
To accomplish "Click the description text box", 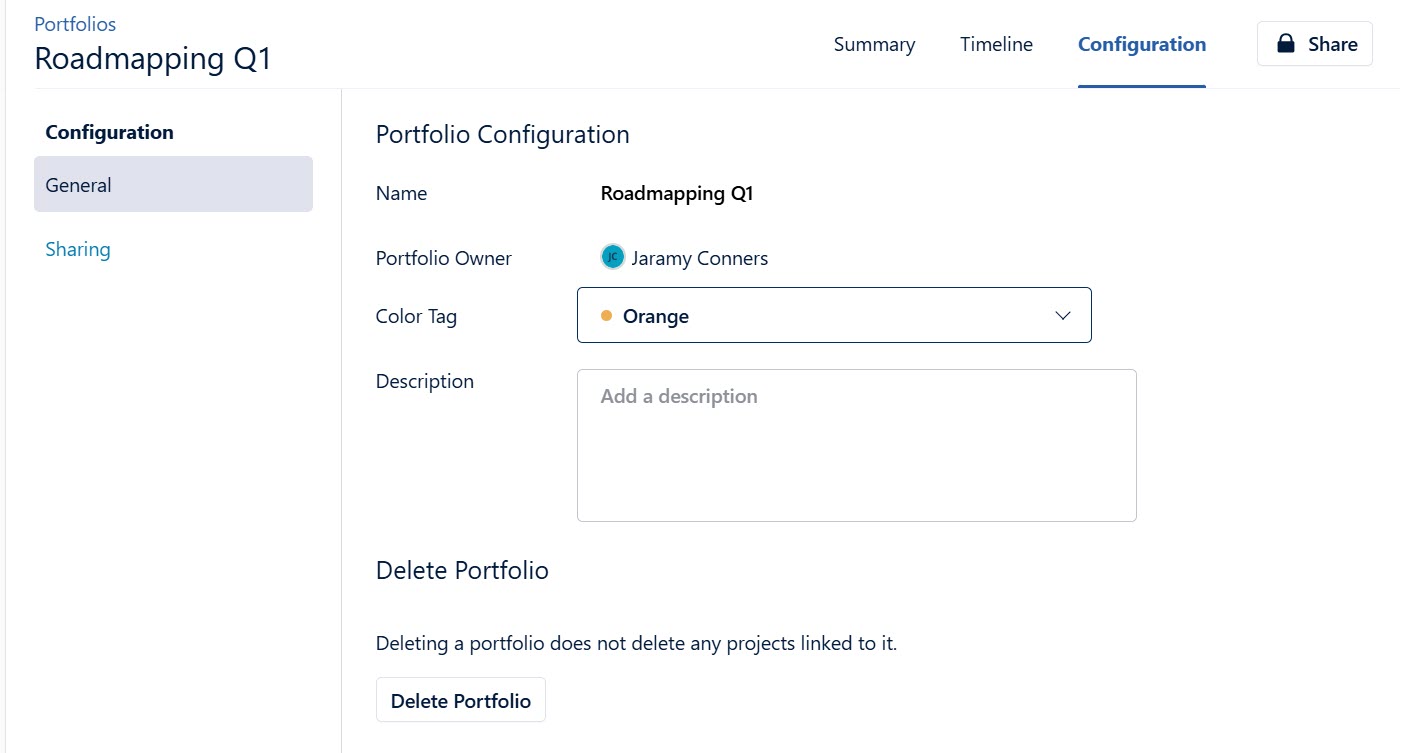I will pos(856,445).
